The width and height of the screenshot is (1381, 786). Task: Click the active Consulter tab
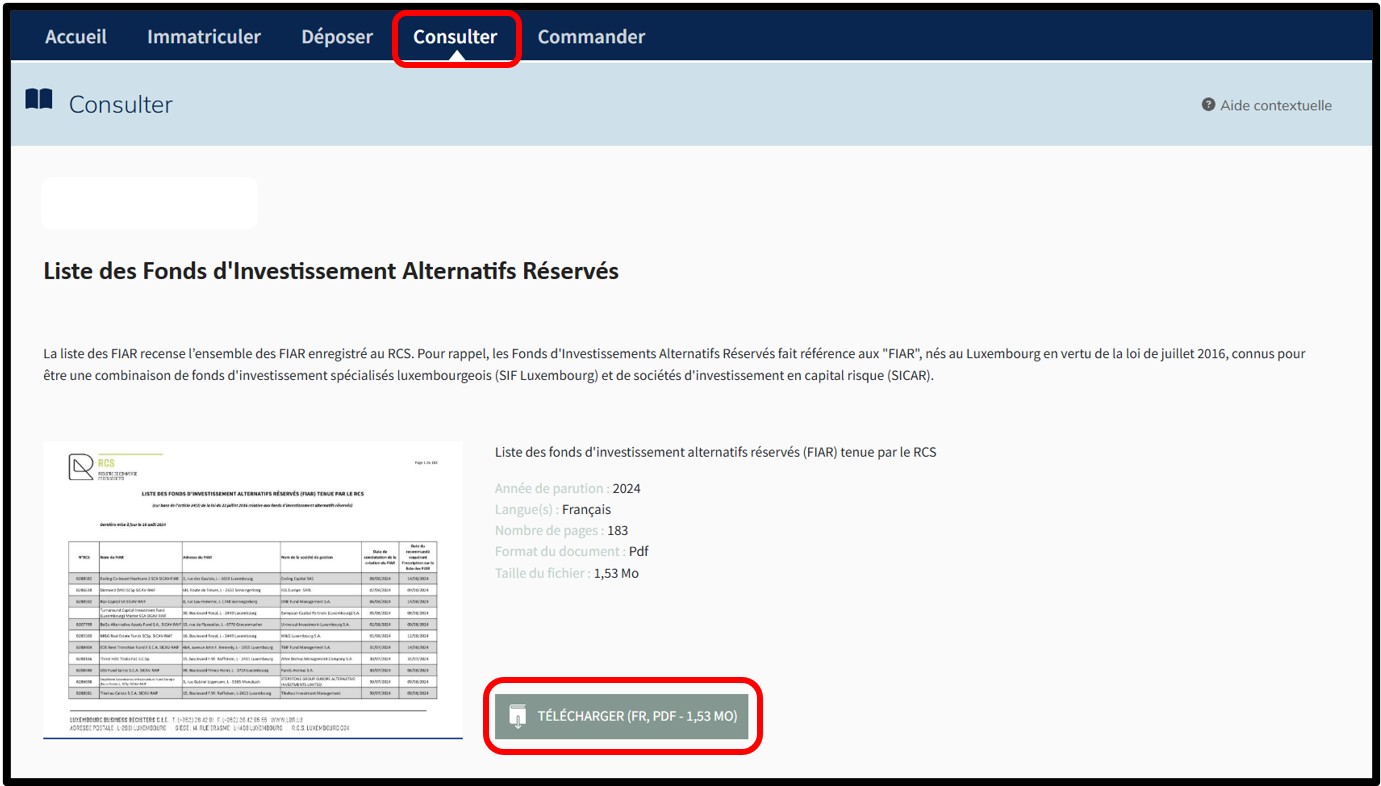pos(455,37)
